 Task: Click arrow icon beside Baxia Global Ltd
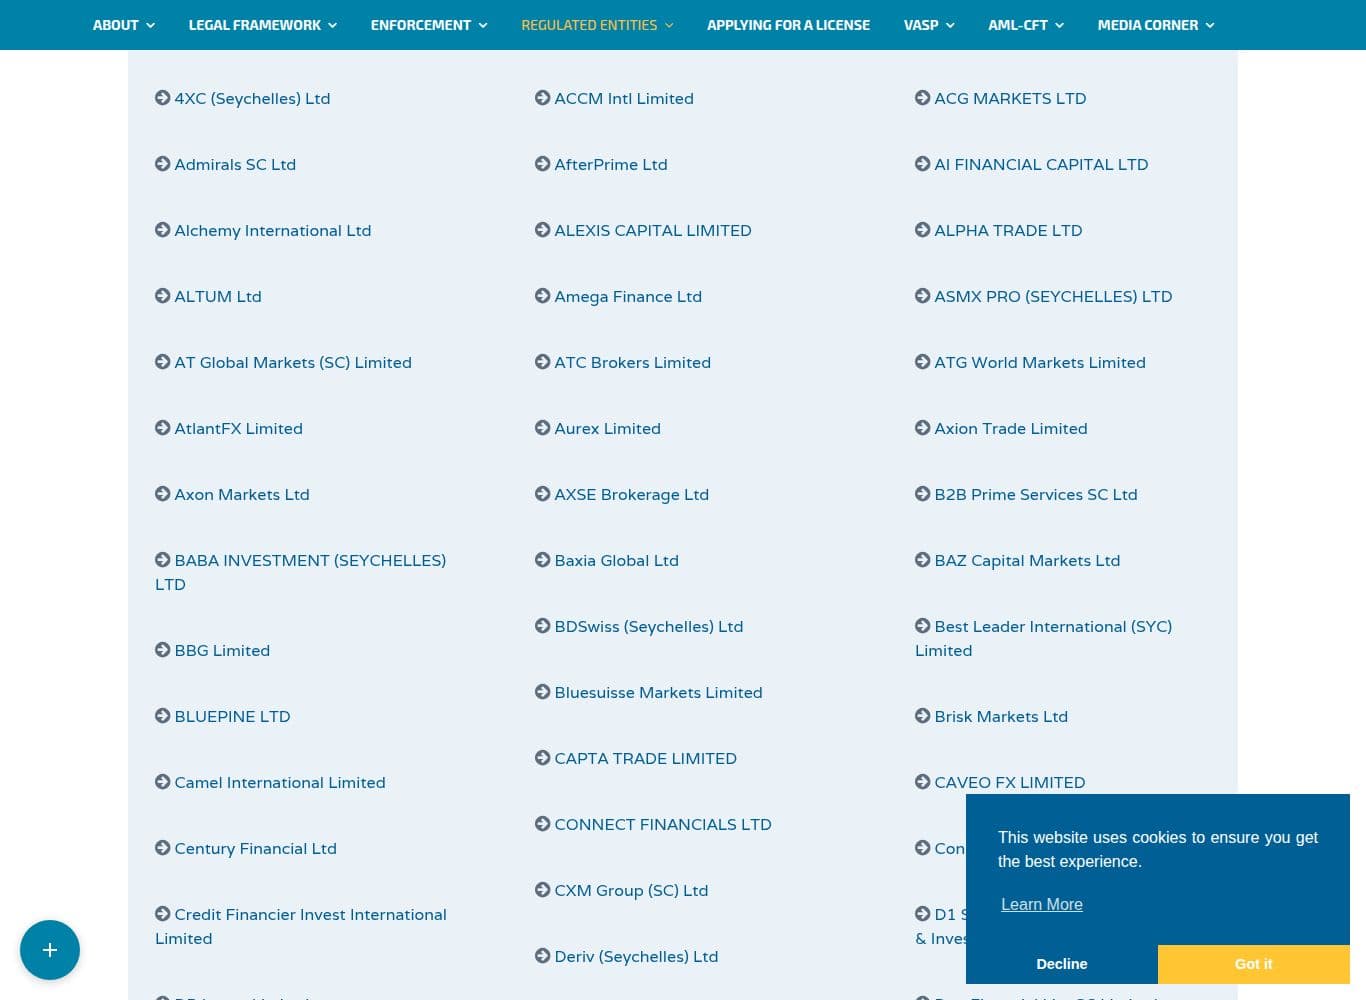click(542, 560)
